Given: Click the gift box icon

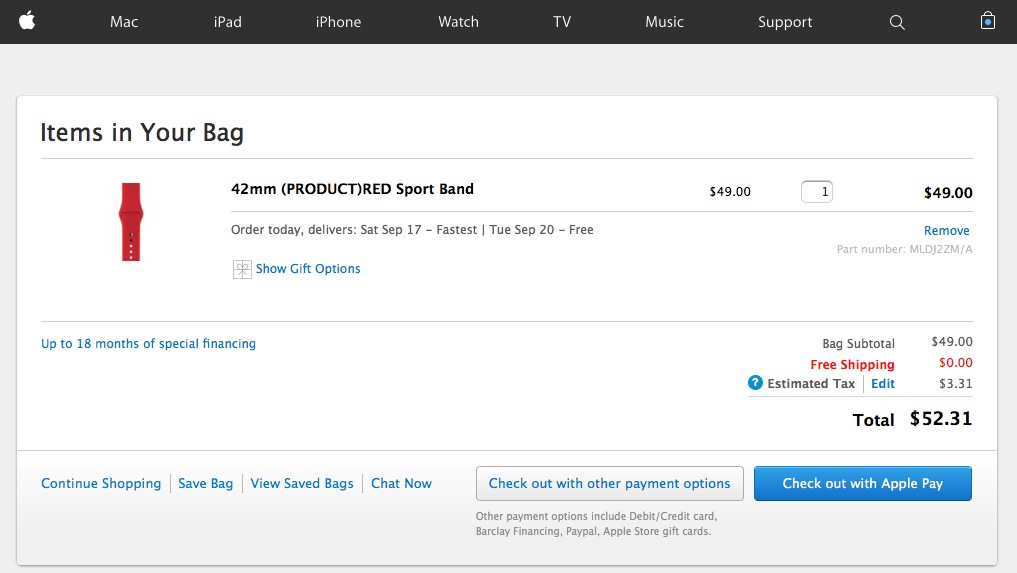Looking at the screenshot, I should click(x=242, y=269).
